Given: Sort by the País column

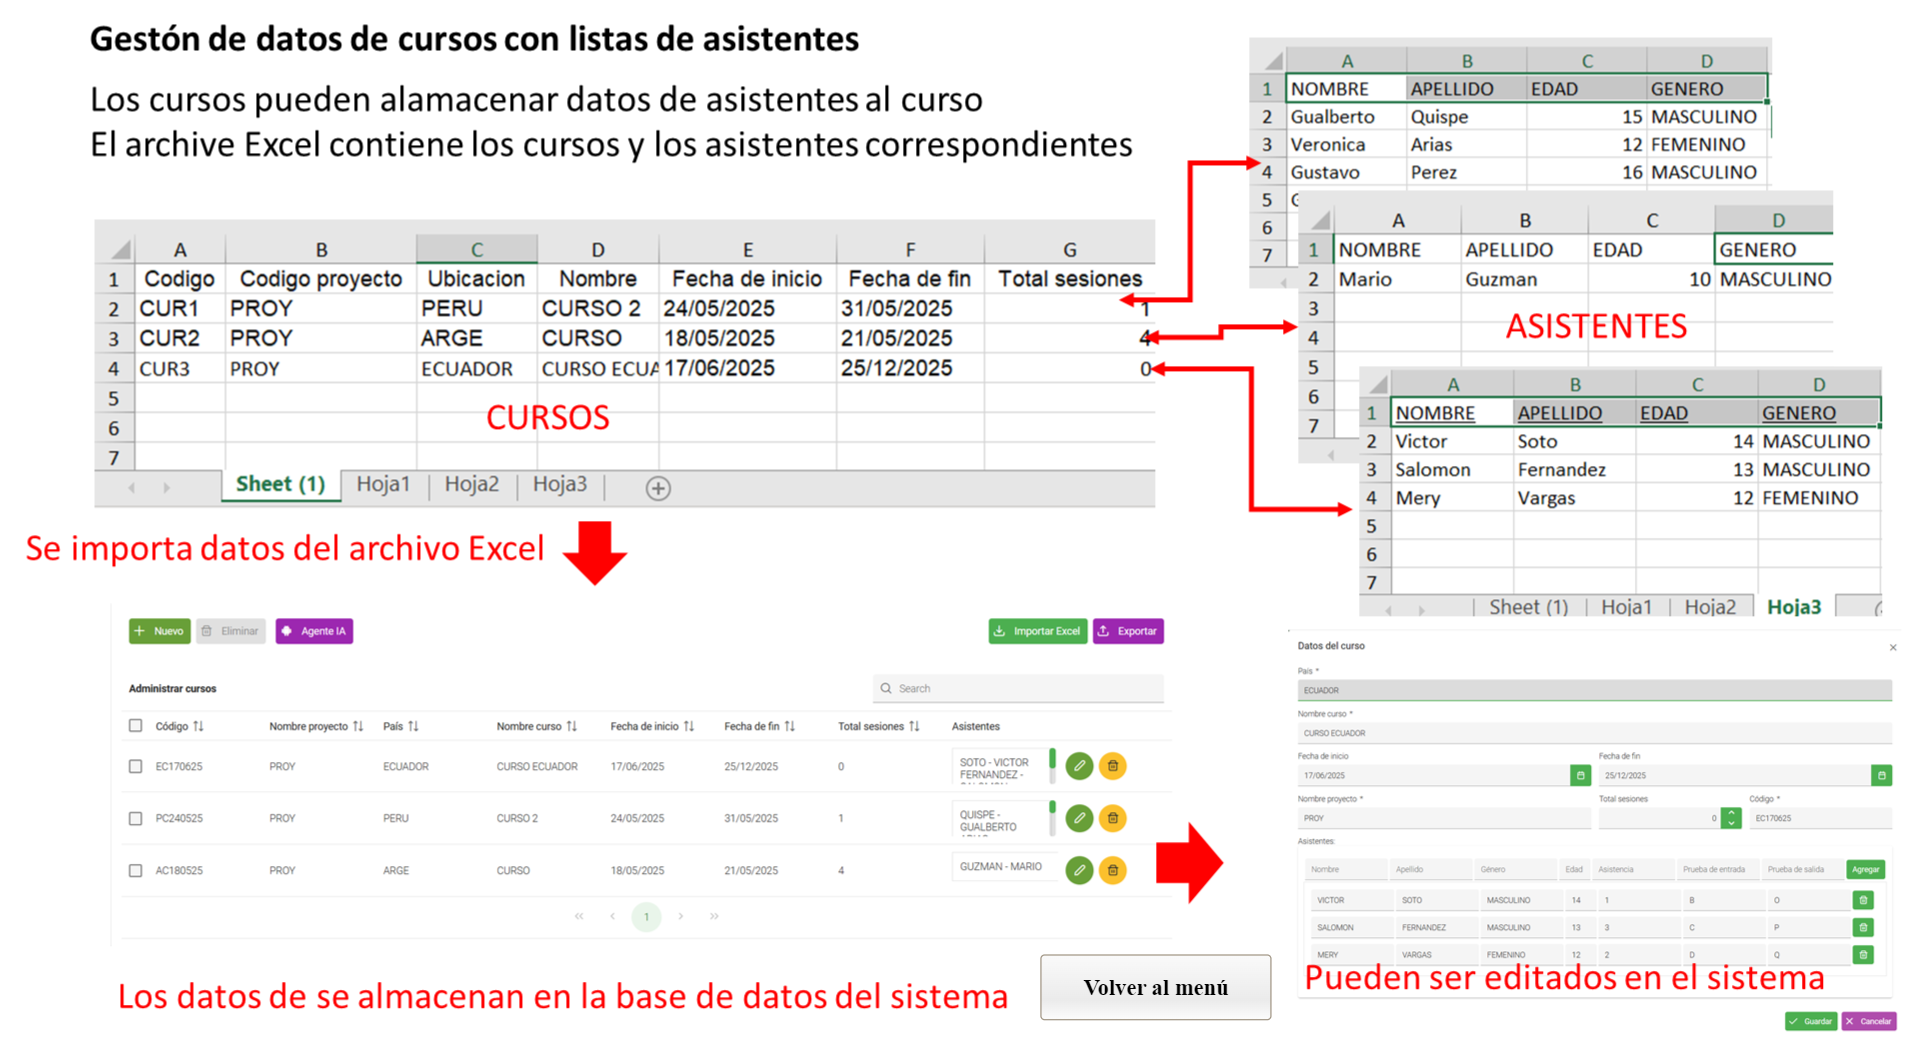Looking at the screenshot, I should (413, 726).
